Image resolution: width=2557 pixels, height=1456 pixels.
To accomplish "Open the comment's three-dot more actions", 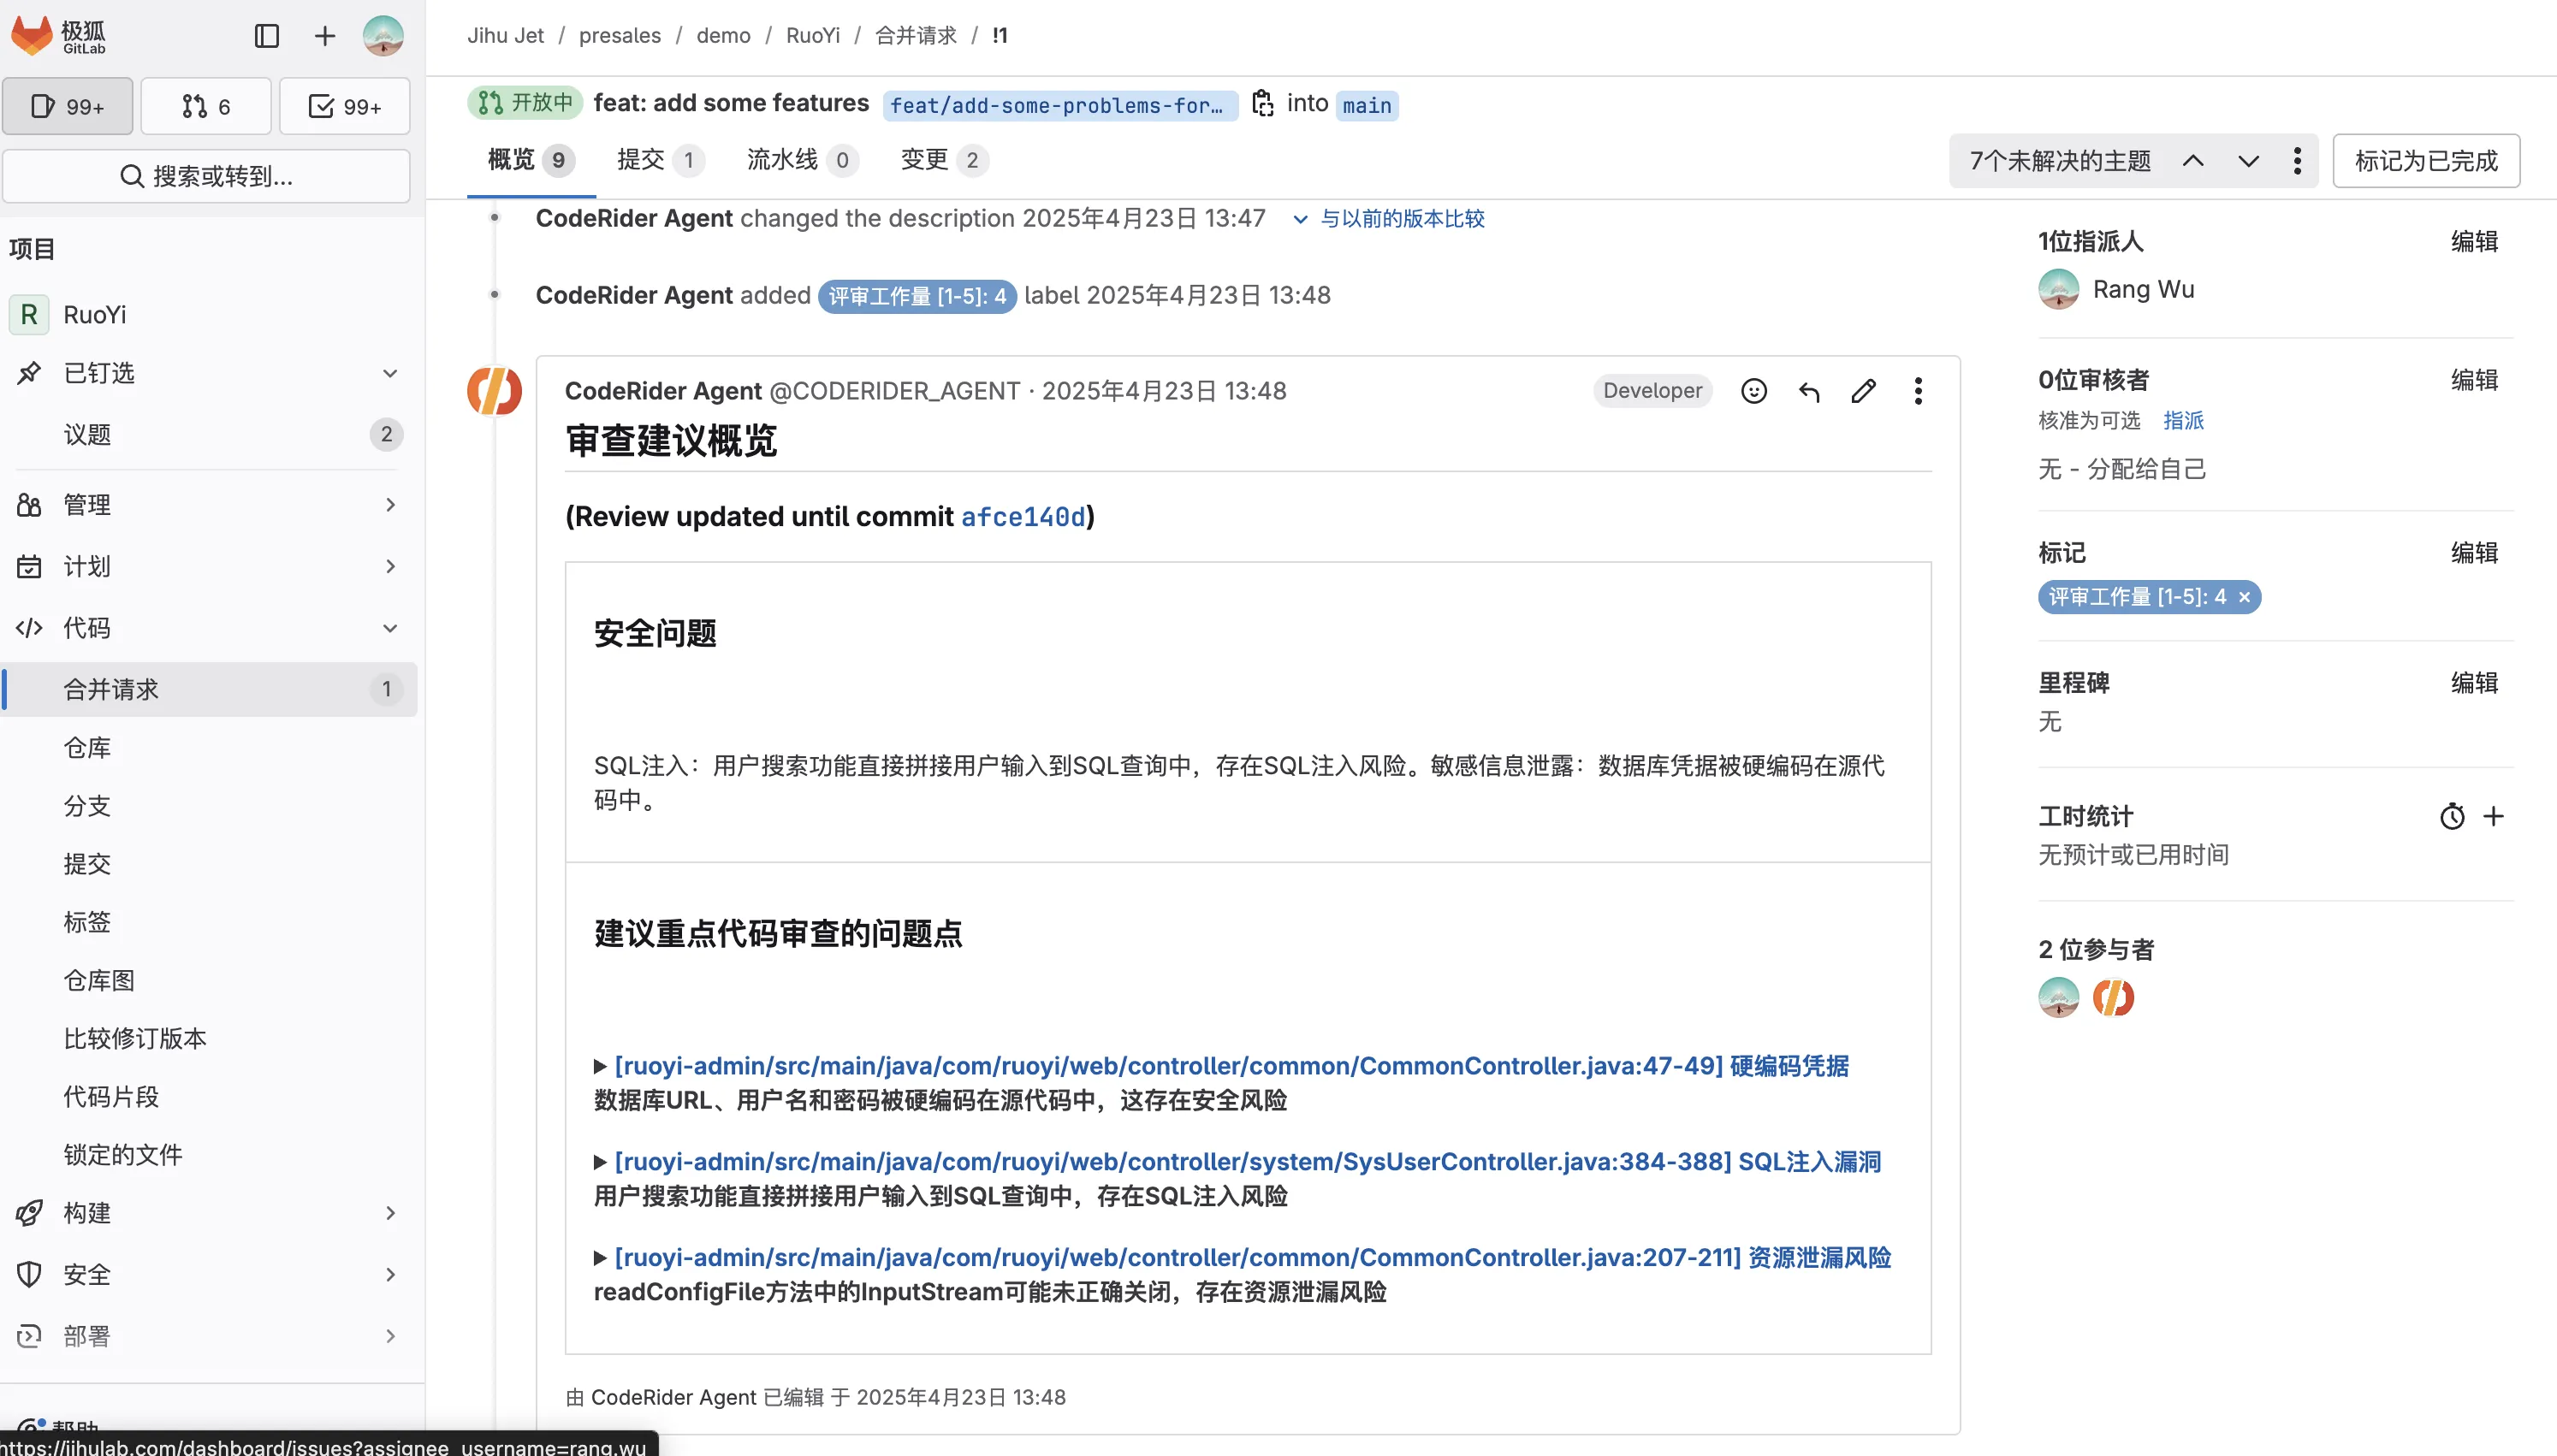I will pos(1917,391).
